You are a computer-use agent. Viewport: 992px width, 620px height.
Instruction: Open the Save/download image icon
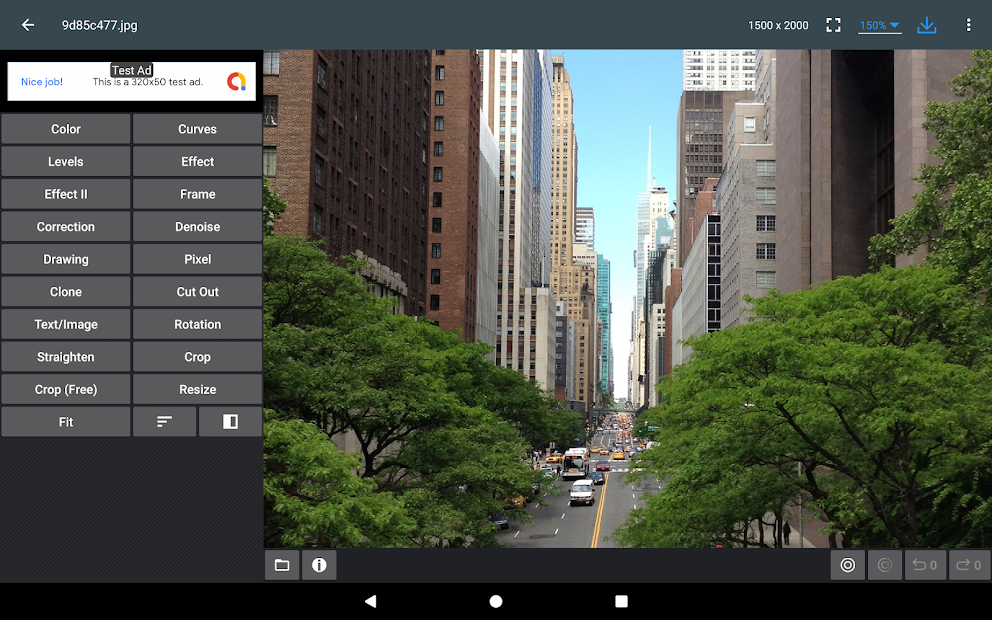(x=926, y=25)
